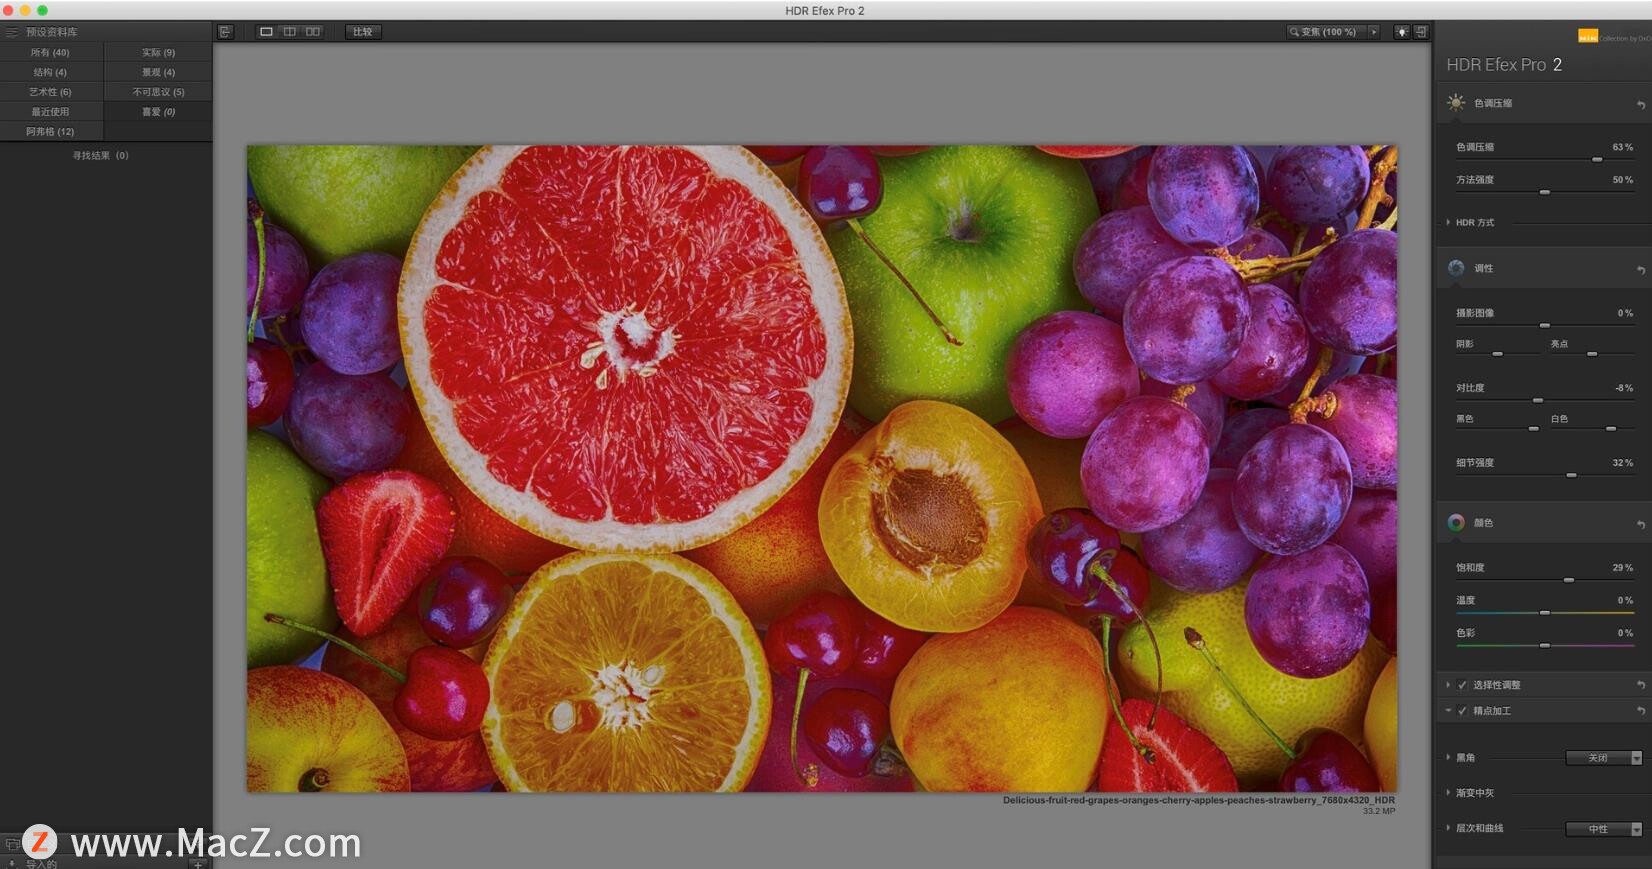Open the 最近使用 presets
Screen dimensions: 1652x869
pyautogui.click(x=51, y=112)
